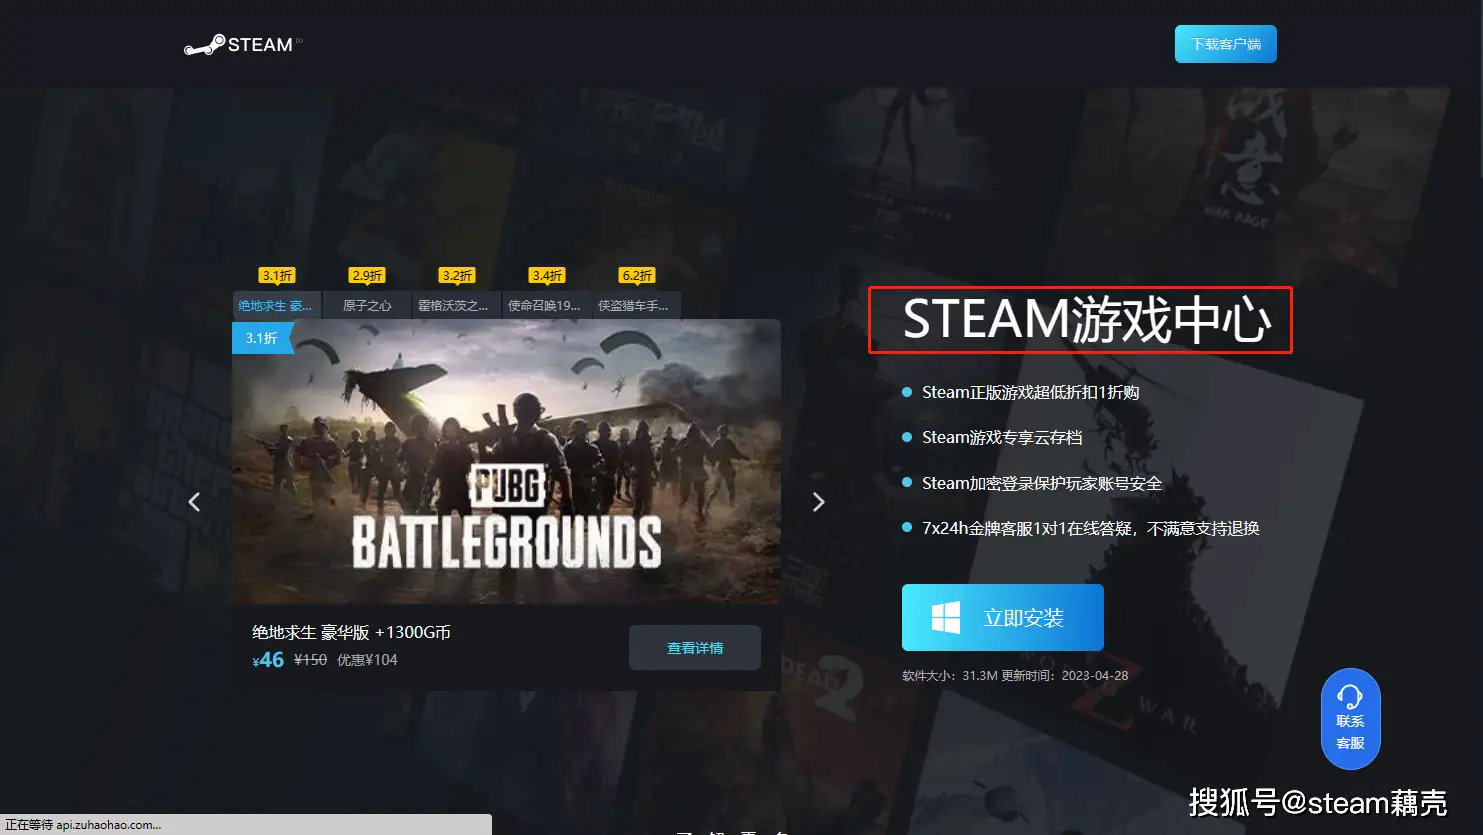Click the 3.4折 discount badge
The width and height of the screenshot is (1483, 835).
point(547,275)
